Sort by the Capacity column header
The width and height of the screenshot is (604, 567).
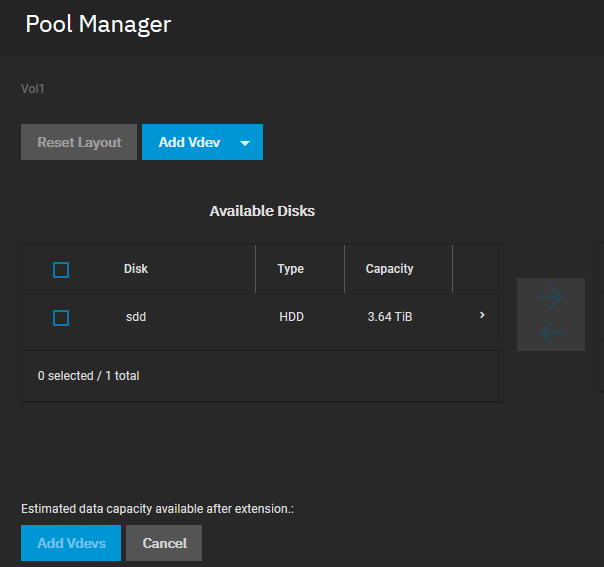389,269
